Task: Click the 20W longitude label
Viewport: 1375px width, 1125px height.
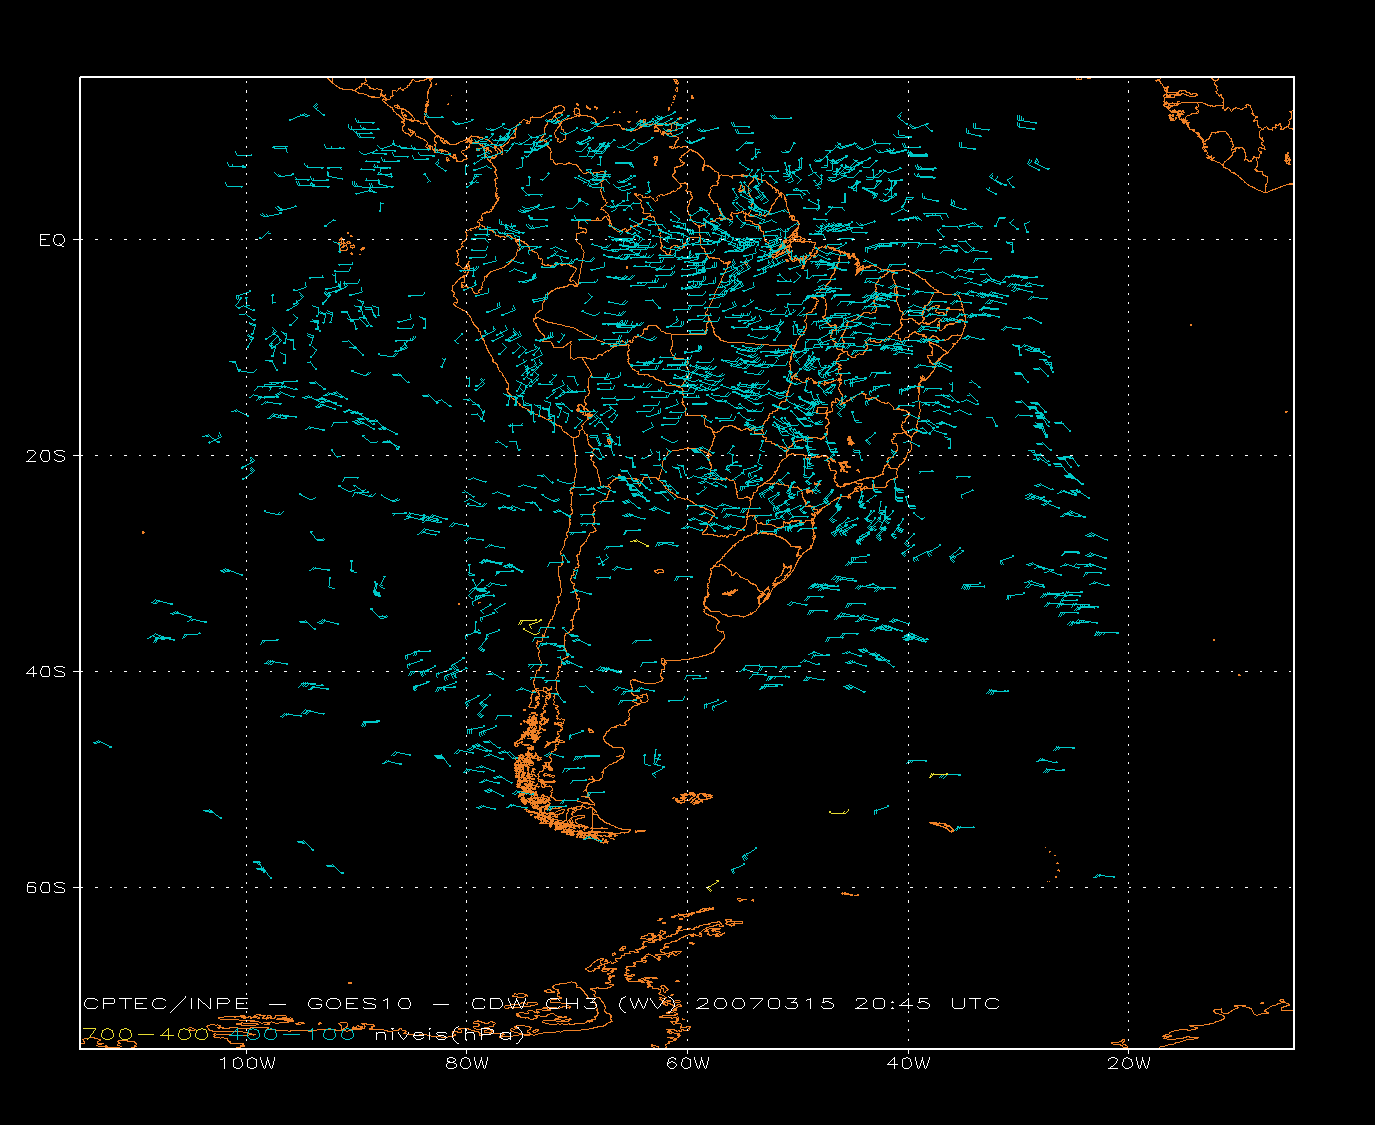Action: coord(1129,1063)
